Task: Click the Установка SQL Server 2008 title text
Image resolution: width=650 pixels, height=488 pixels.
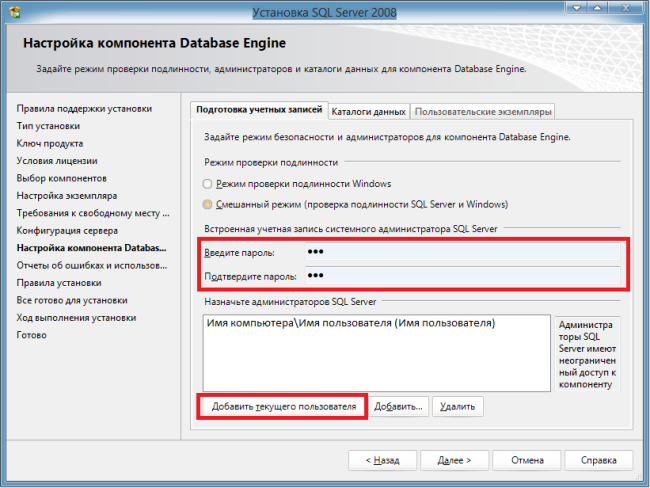Action: tap(325, 12)
